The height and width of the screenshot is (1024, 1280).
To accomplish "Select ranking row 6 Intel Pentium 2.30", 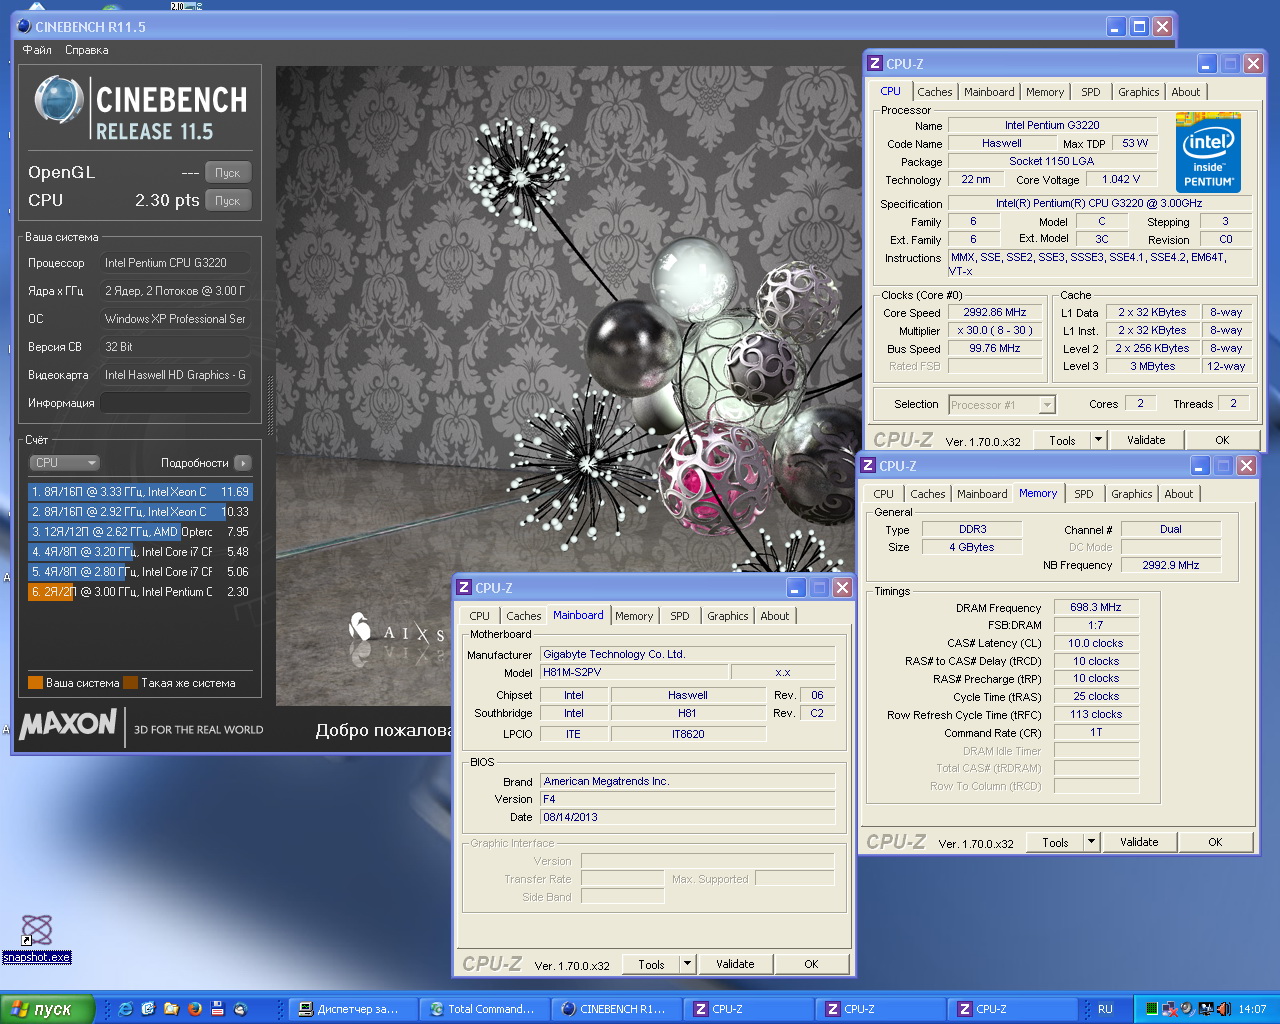I will 140,592.
